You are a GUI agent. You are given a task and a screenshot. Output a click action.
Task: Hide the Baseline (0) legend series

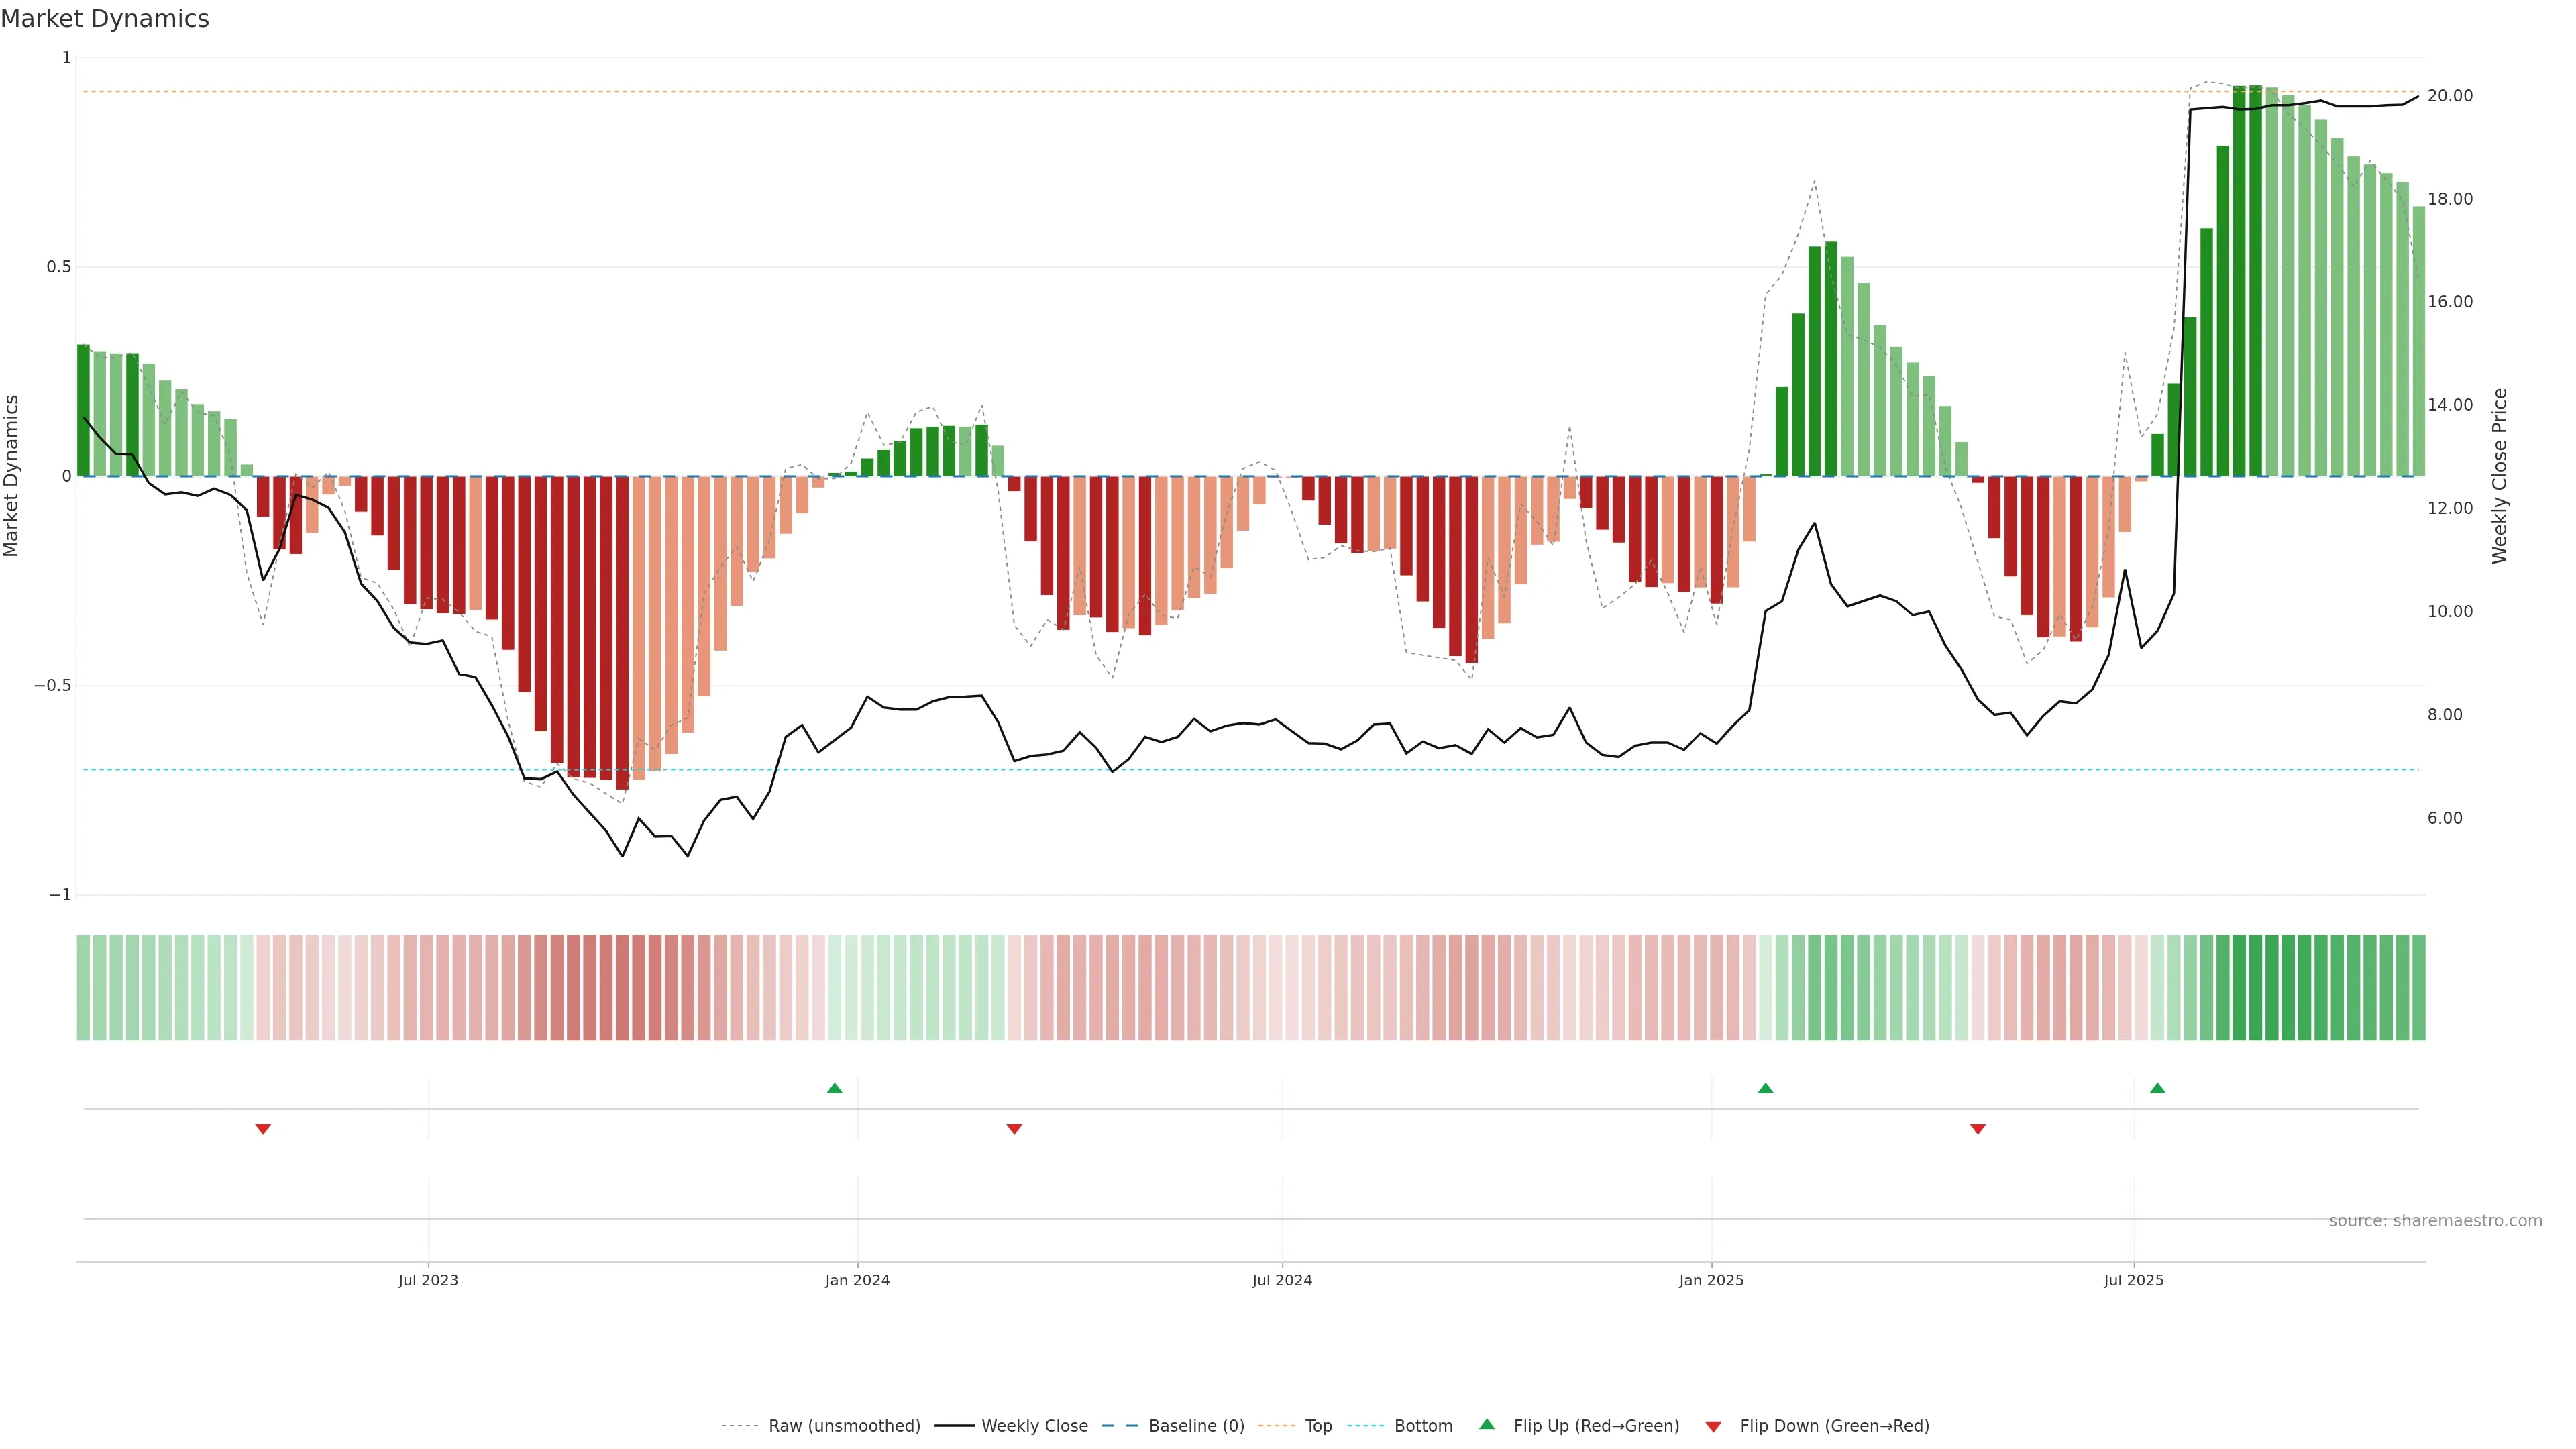click(x=1196, y=1426)
